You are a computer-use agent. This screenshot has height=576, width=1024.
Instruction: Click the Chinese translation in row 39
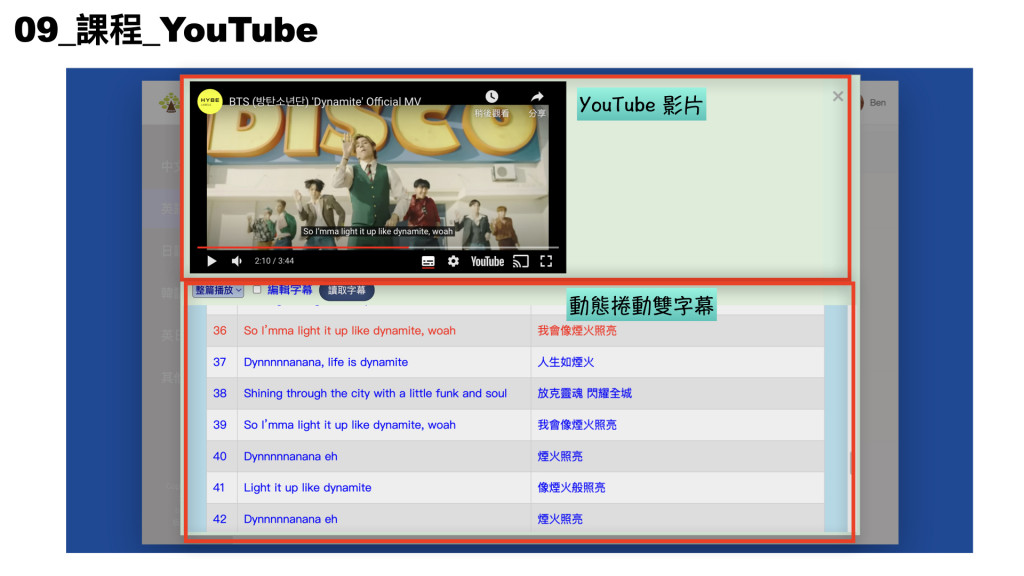tap(577, 424)
